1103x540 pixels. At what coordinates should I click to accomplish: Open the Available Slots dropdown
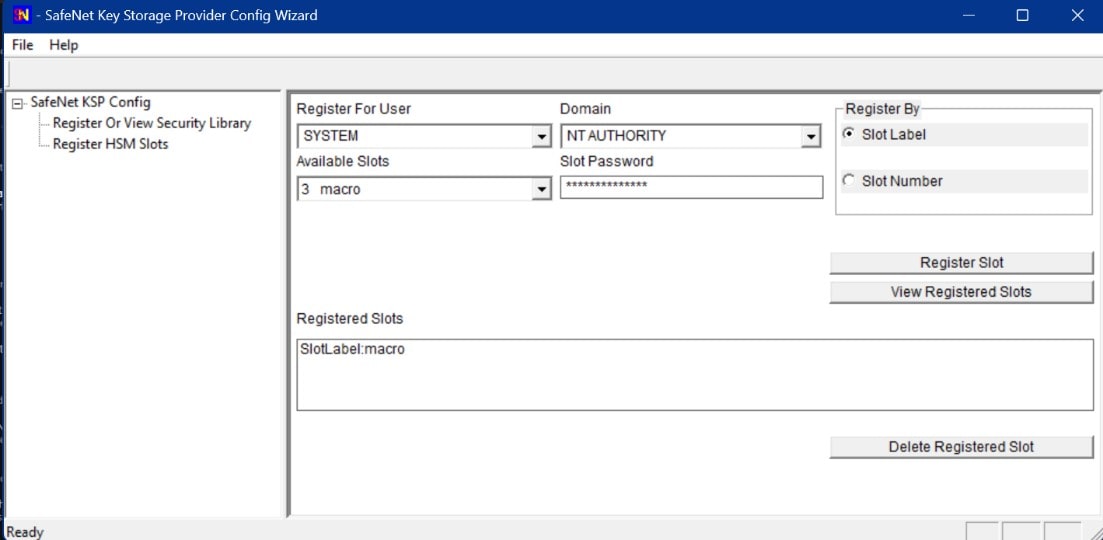[541, 189]
